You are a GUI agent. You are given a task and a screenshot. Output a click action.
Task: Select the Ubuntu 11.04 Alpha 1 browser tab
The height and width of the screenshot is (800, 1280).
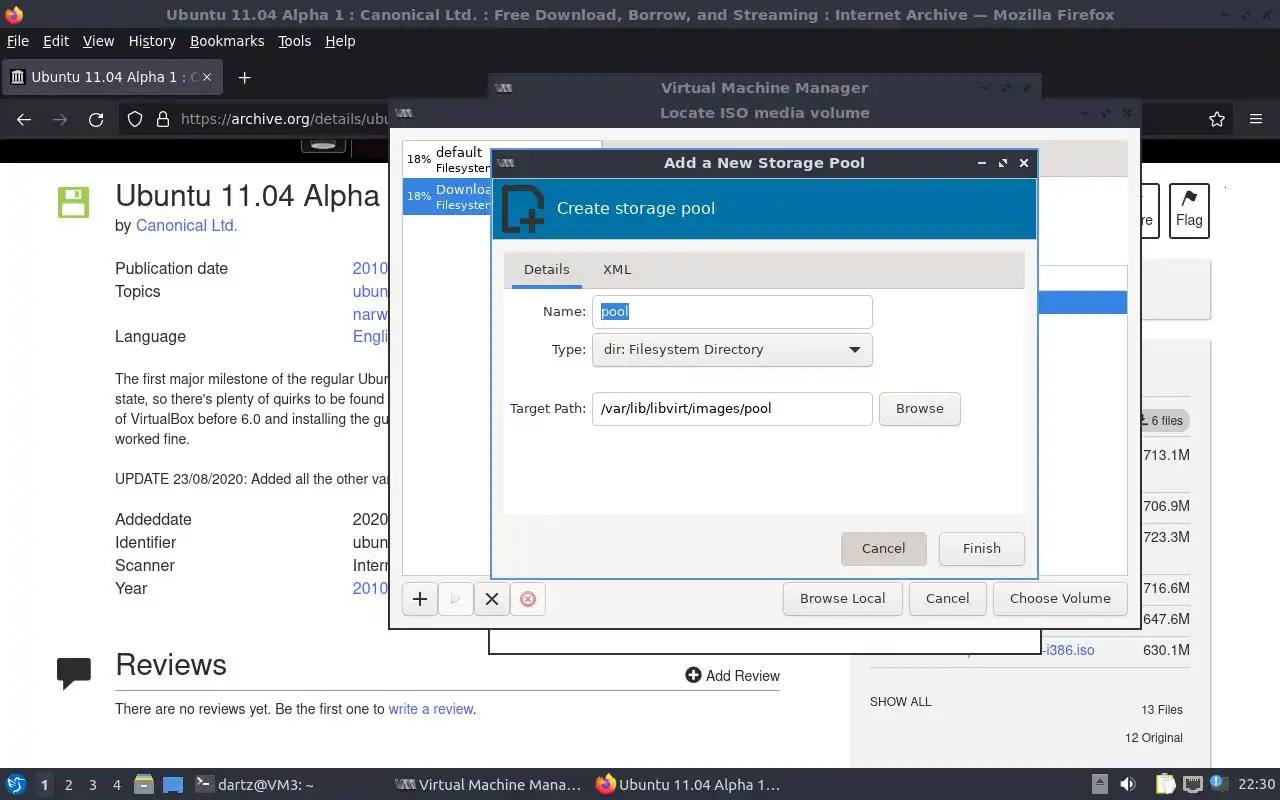(x=110, y=77)
